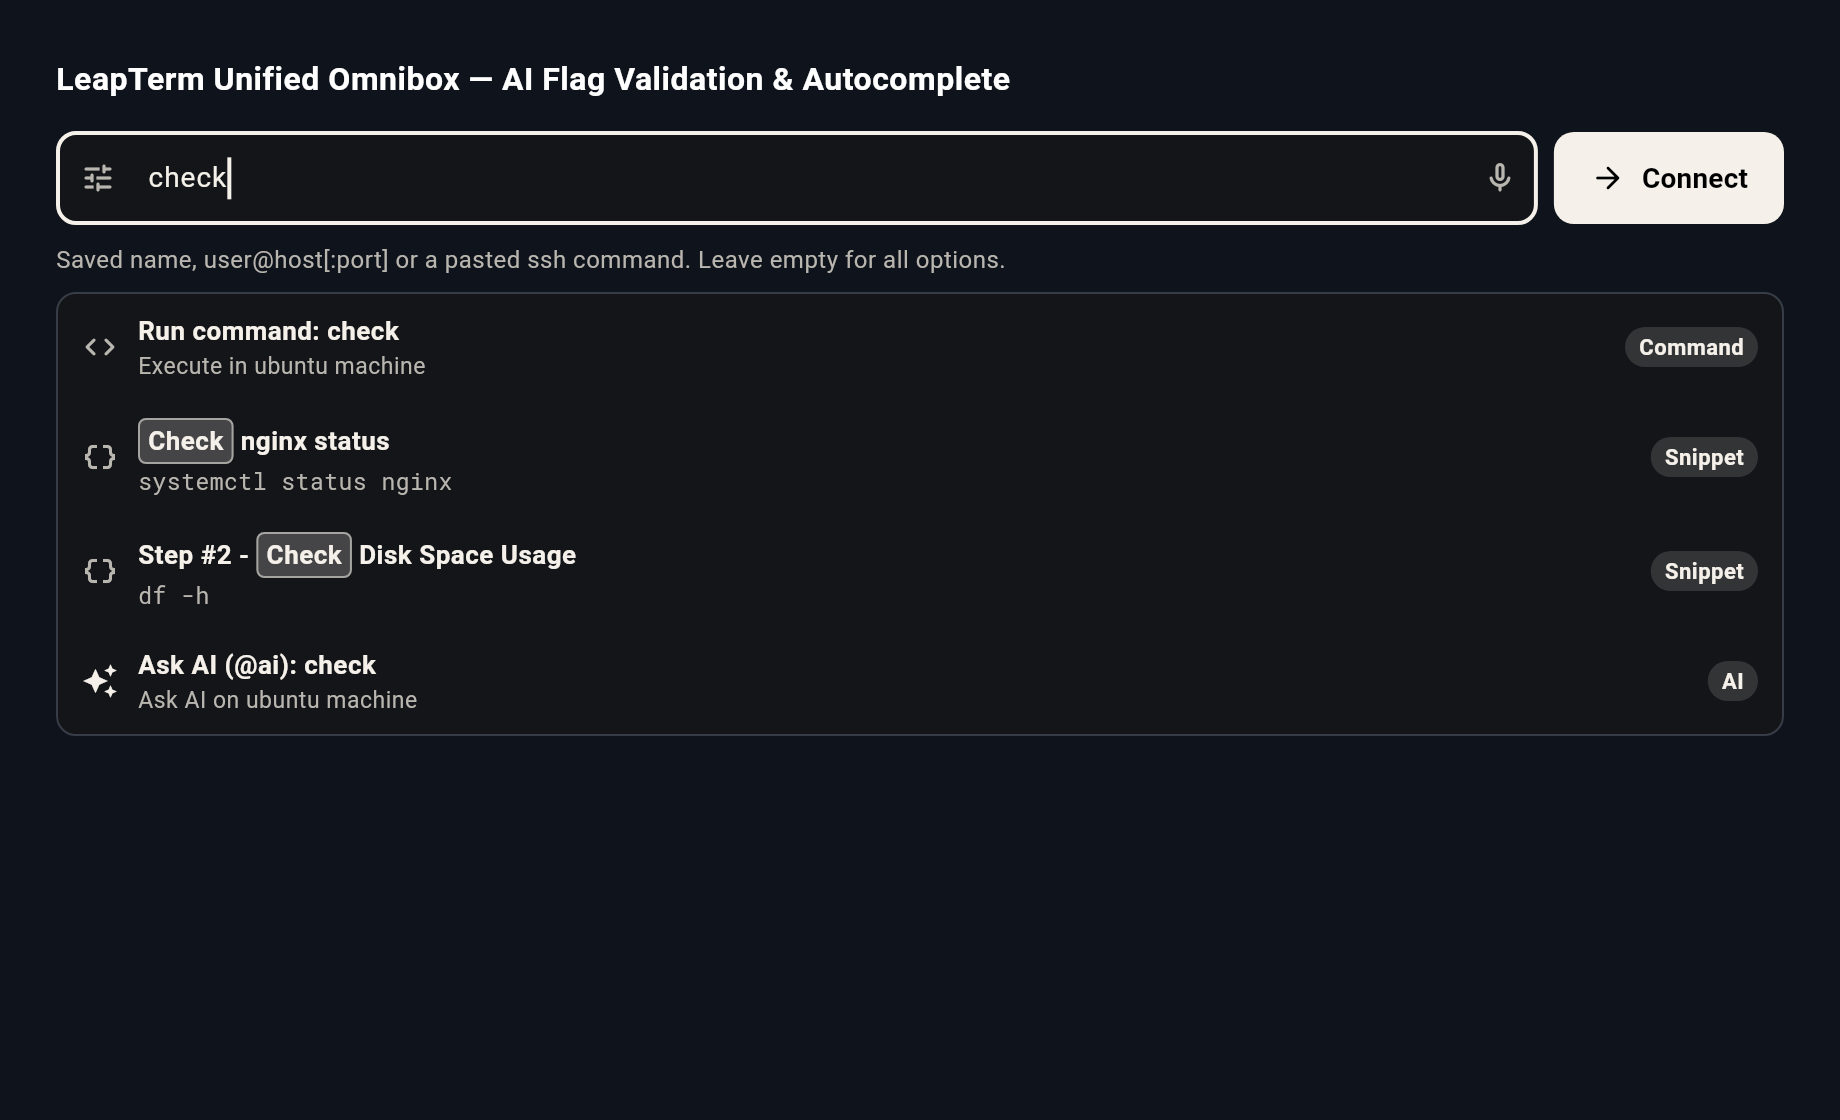Select Ask AI (@ai): check option

click(920, 681)
